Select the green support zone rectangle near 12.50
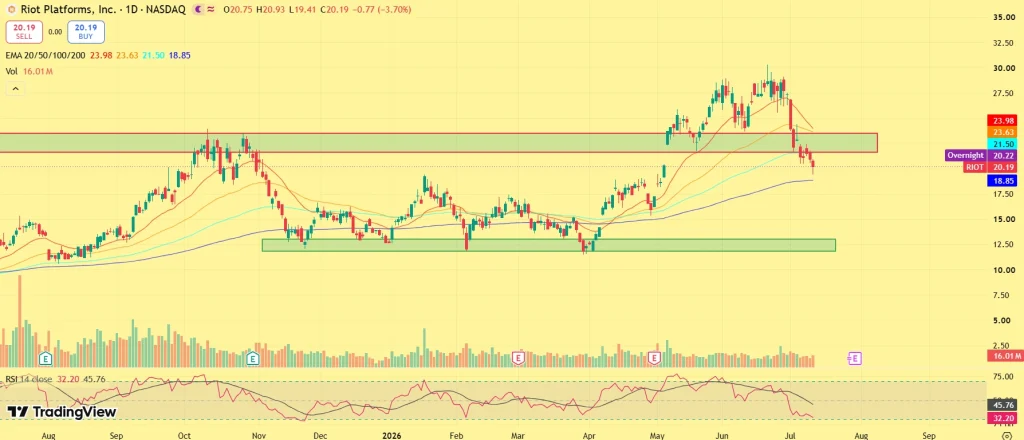 [x=549, y=245]
